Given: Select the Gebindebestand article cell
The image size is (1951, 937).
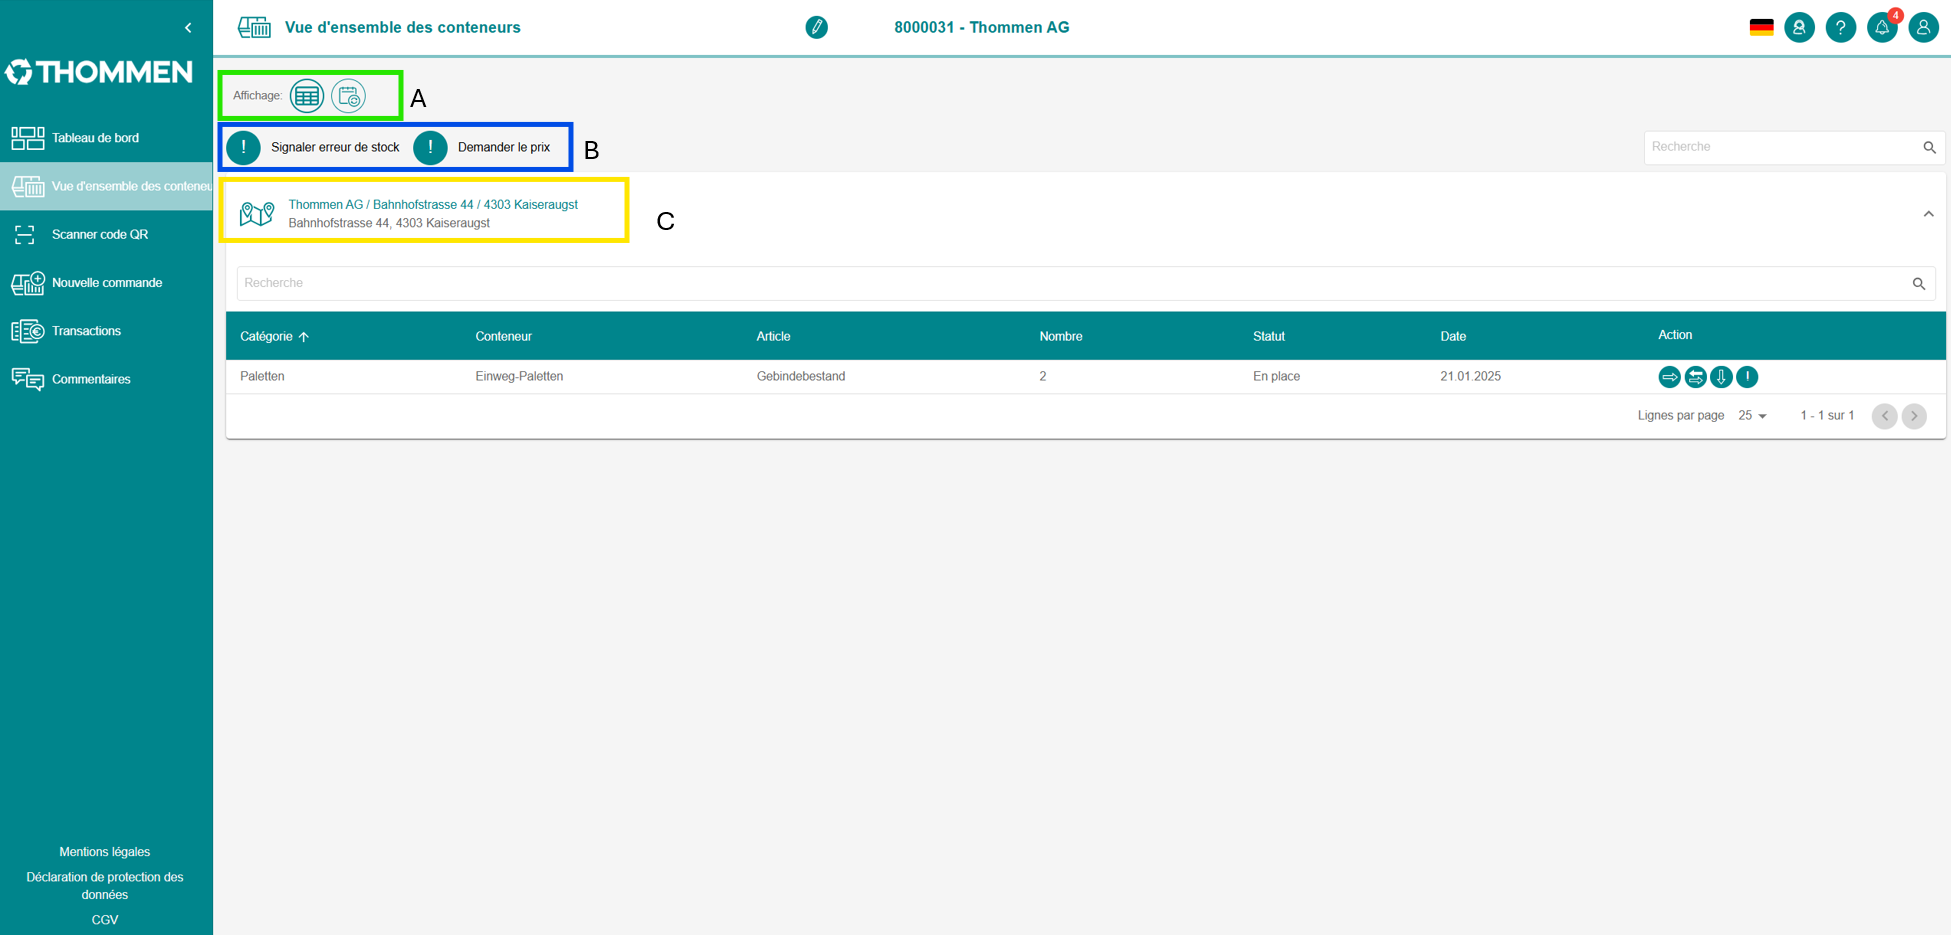Looking at the screenshot, I should [x=801, y=377].
